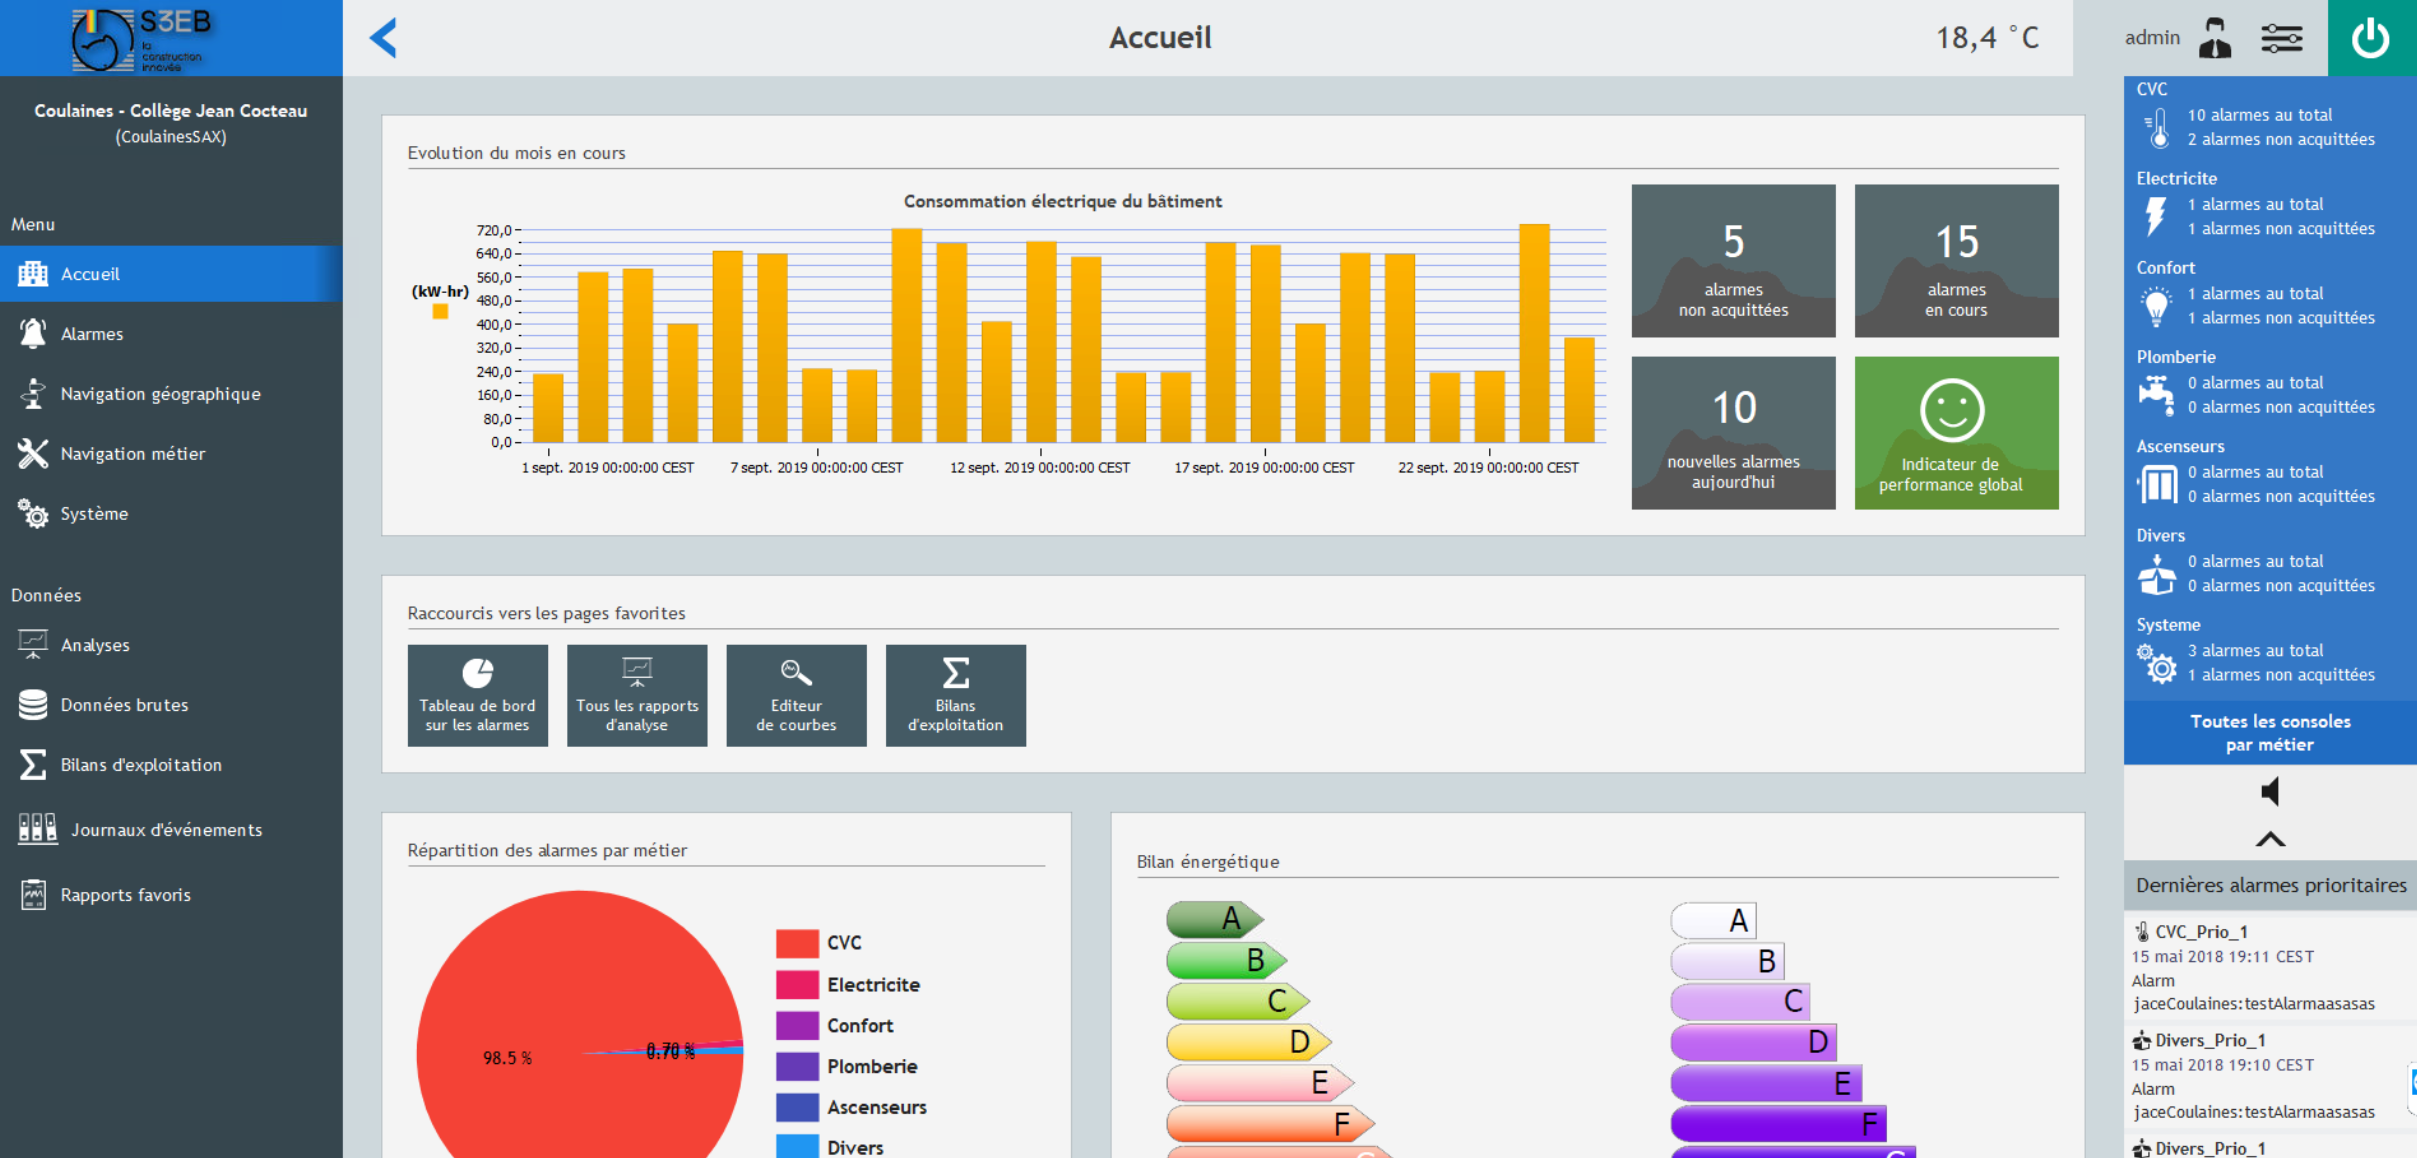This screenshot has width=2417, height=1158.
Task: Click Toutes les consoles par métier
Action: pos(2270,733)
